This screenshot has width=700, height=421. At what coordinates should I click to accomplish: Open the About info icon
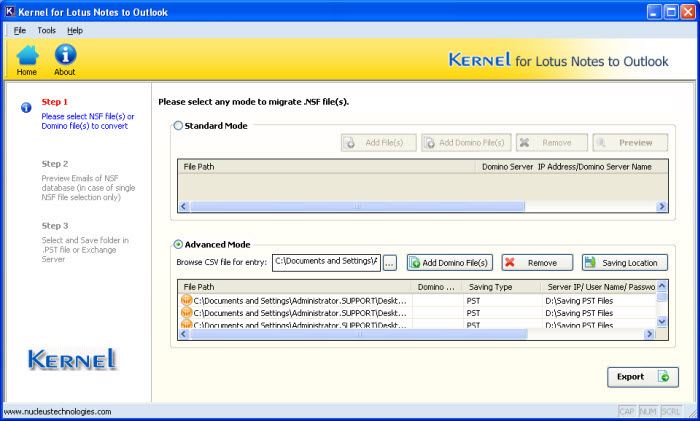click(x=65, y=60)
